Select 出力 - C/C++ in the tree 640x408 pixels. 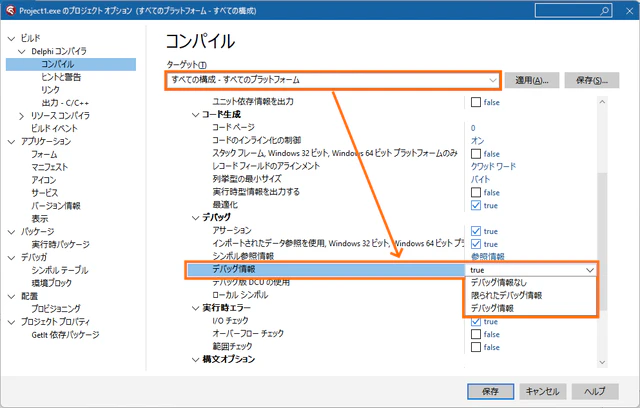coord(65,103)
